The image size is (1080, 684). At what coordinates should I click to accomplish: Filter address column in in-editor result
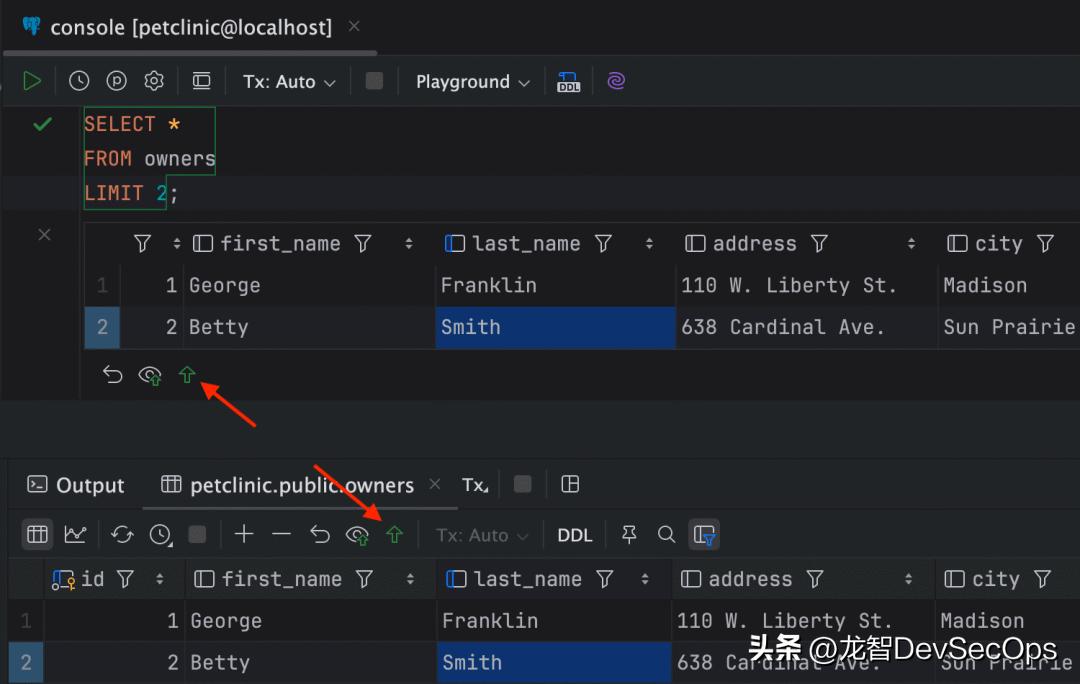coord(819,243)
